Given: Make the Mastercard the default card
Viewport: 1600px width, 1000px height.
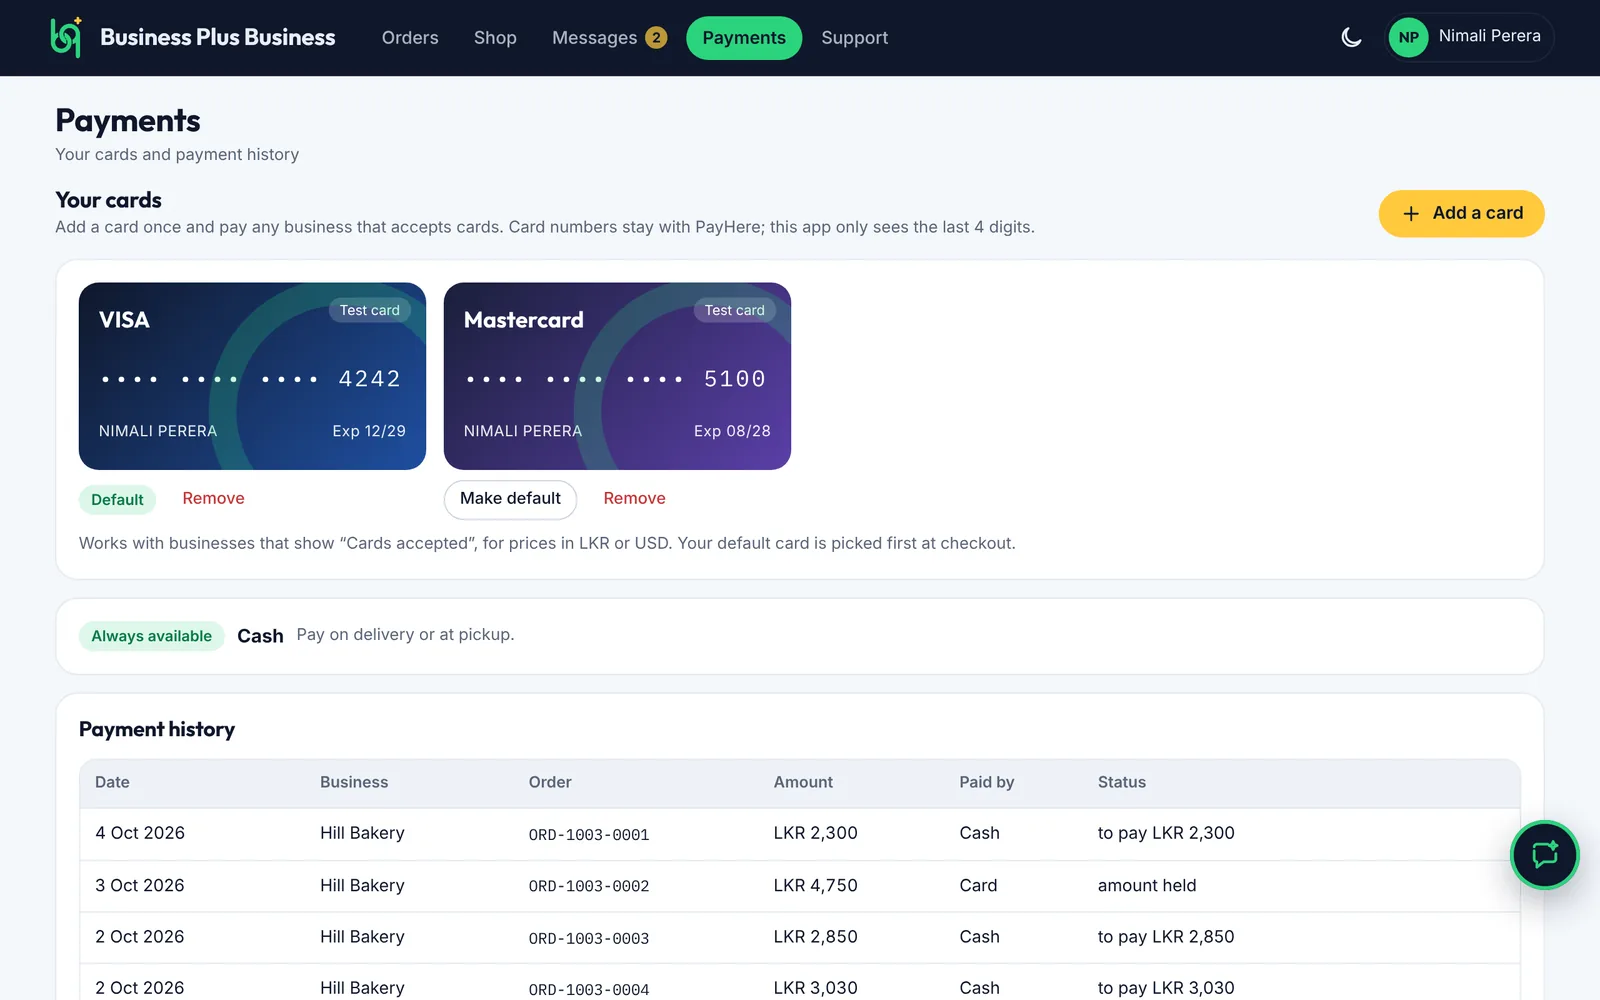Looking at the screenshot, I should click(510, 499).
